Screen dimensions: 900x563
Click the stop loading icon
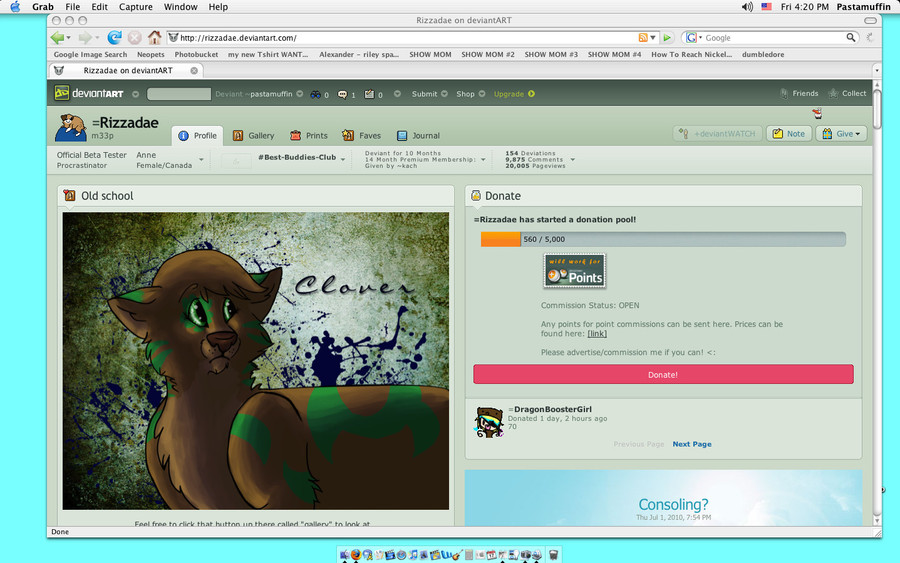pos(134,38)
